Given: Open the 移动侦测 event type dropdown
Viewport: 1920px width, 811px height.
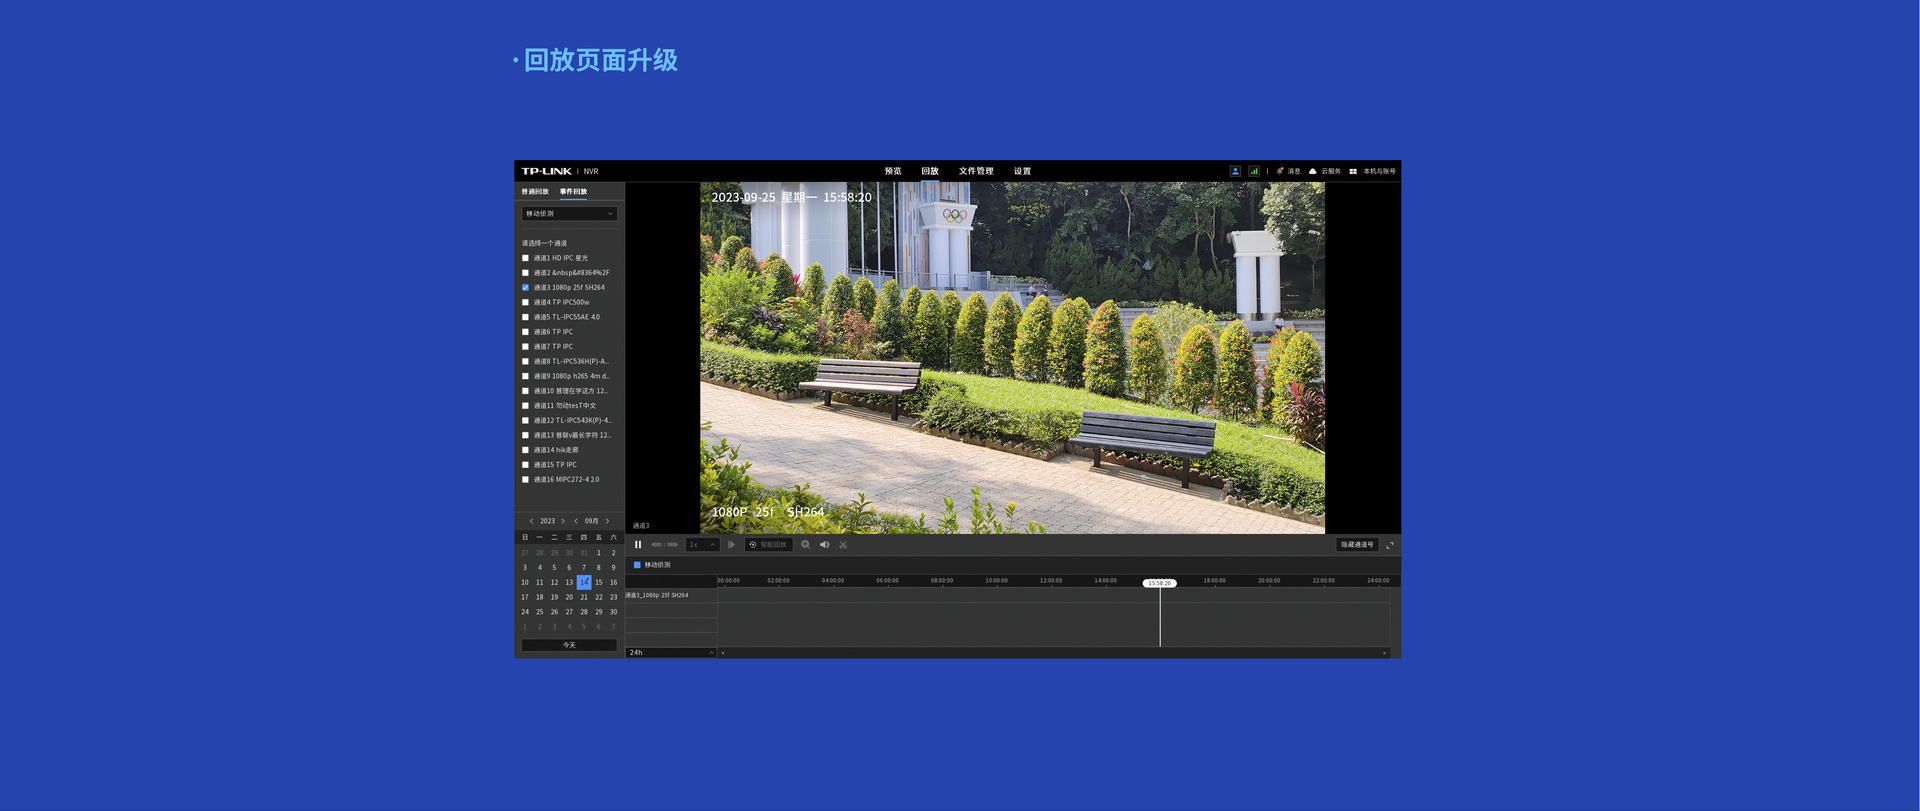Looking at the screenshot, I should pos(569,214).
